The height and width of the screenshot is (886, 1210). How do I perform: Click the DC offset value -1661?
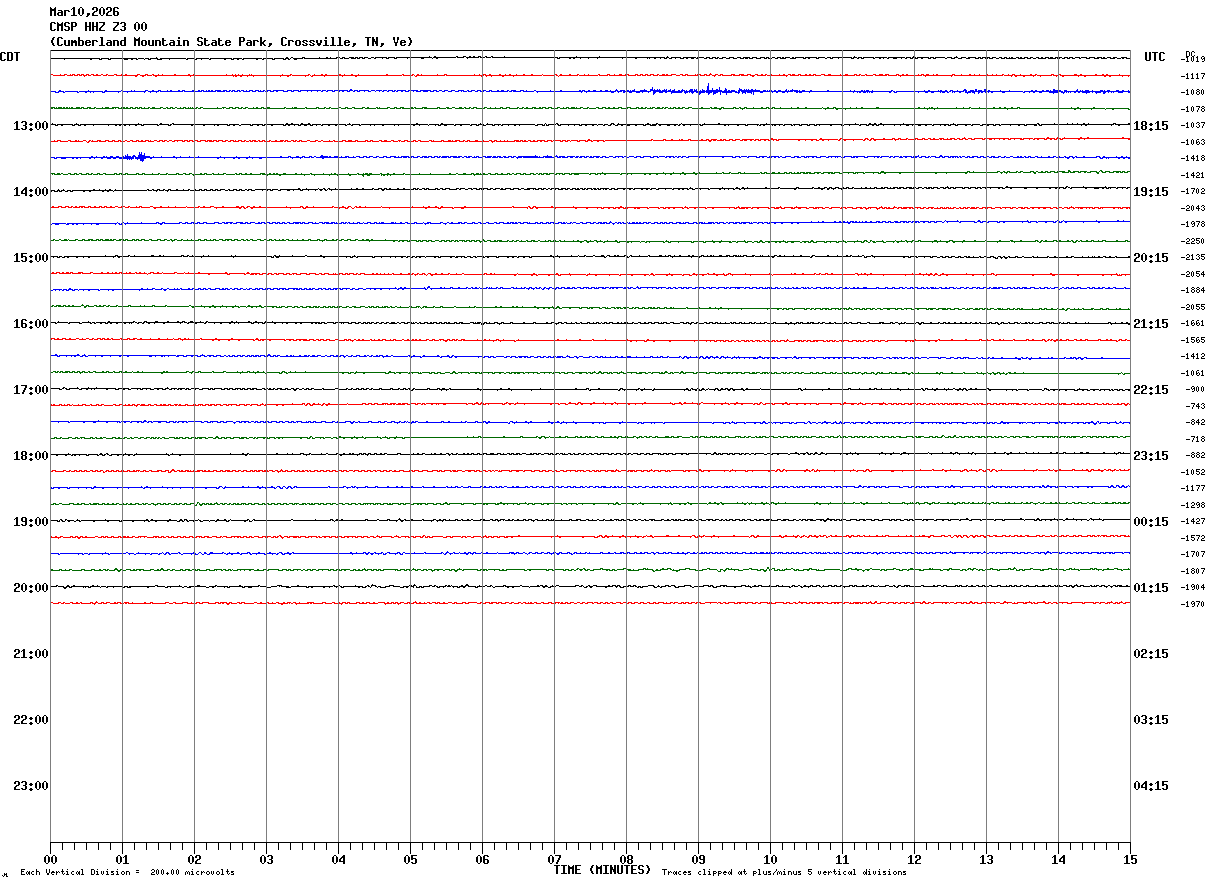click(1194, 324)
